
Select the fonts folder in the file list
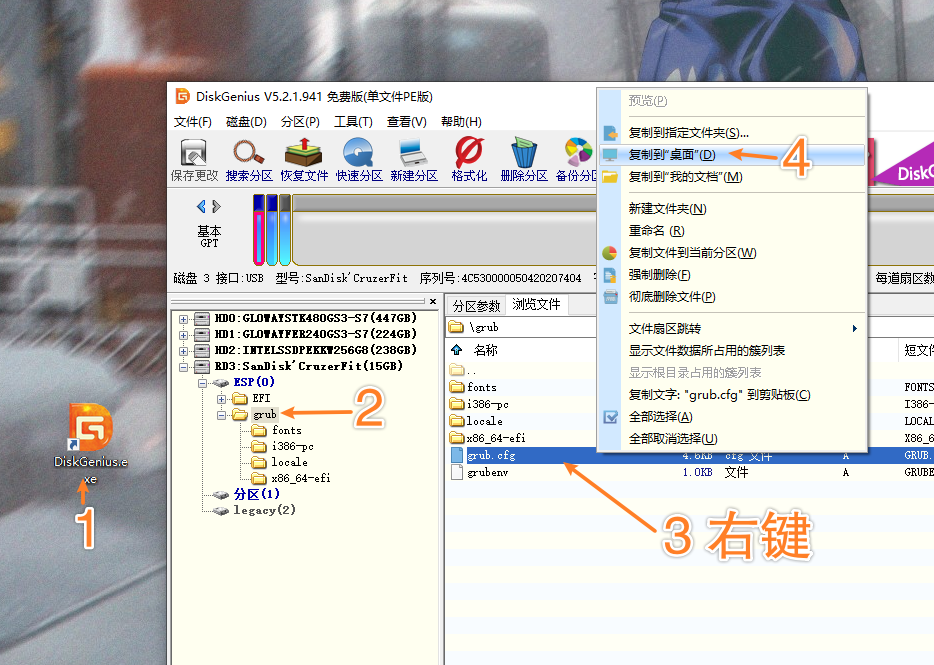(x=481, y=387)
